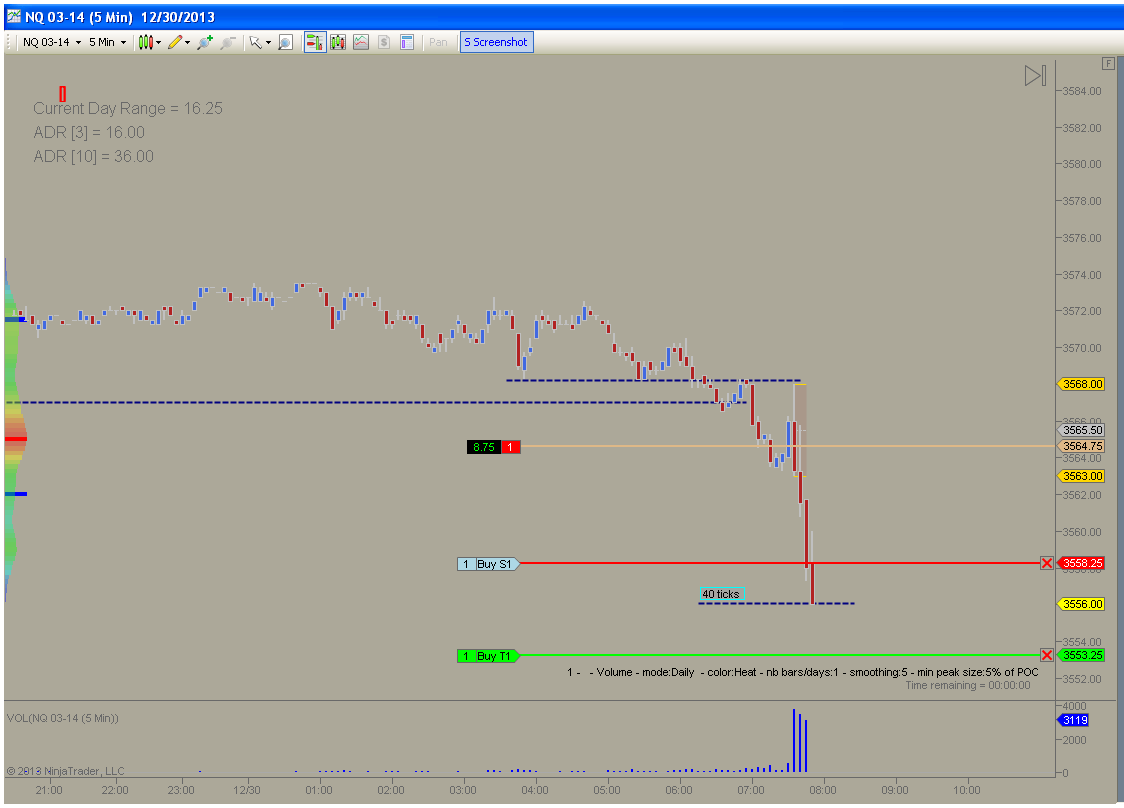Click the Current Day Range text
1124x808 pixels.
(x=128, y=108)
